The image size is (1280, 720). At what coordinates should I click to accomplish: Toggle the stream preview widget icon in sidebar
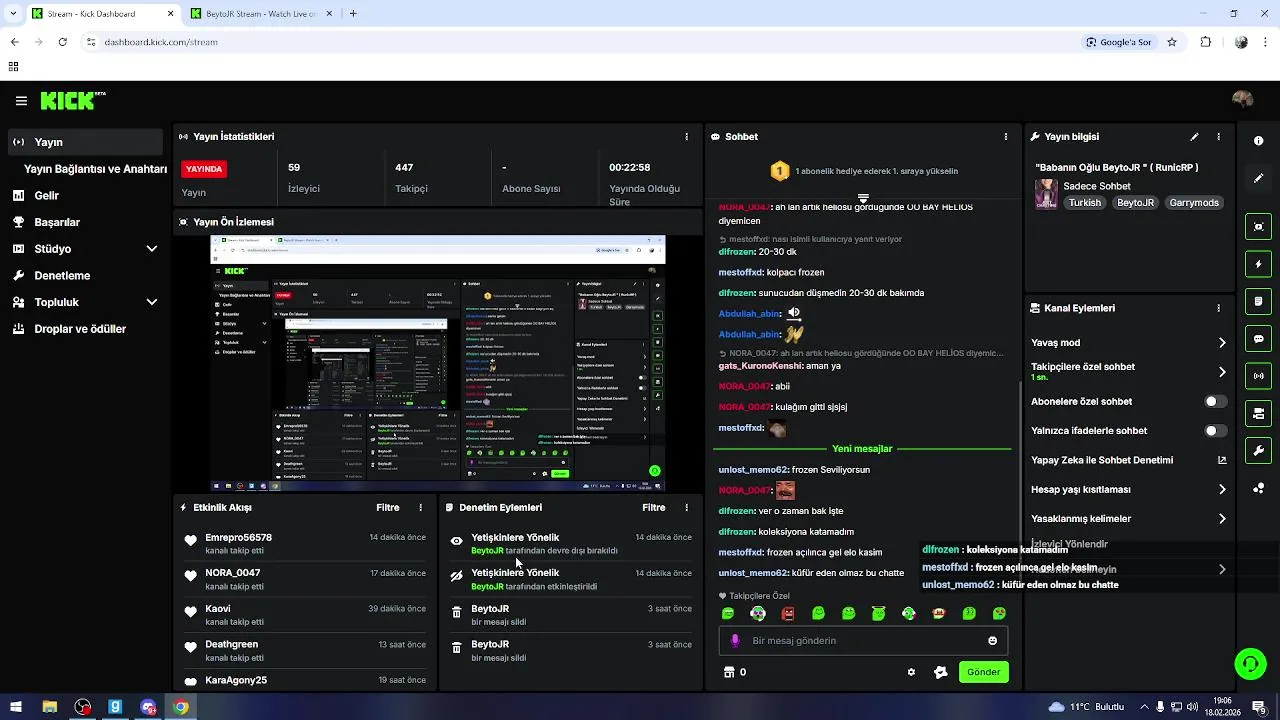1258,227
